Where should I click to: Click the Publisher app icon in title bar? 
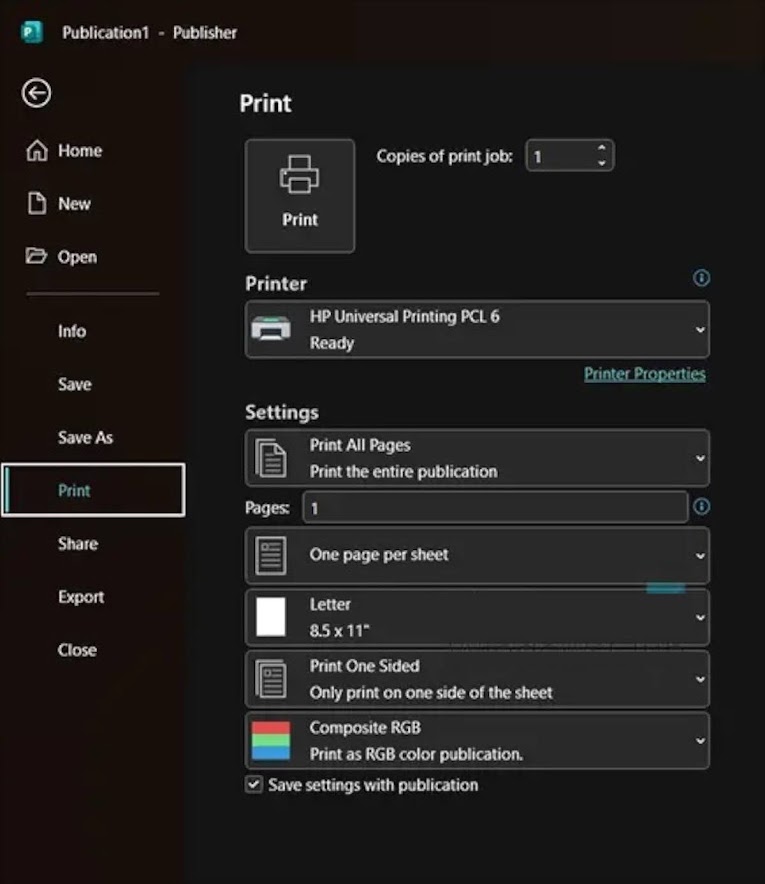point(32,32)
